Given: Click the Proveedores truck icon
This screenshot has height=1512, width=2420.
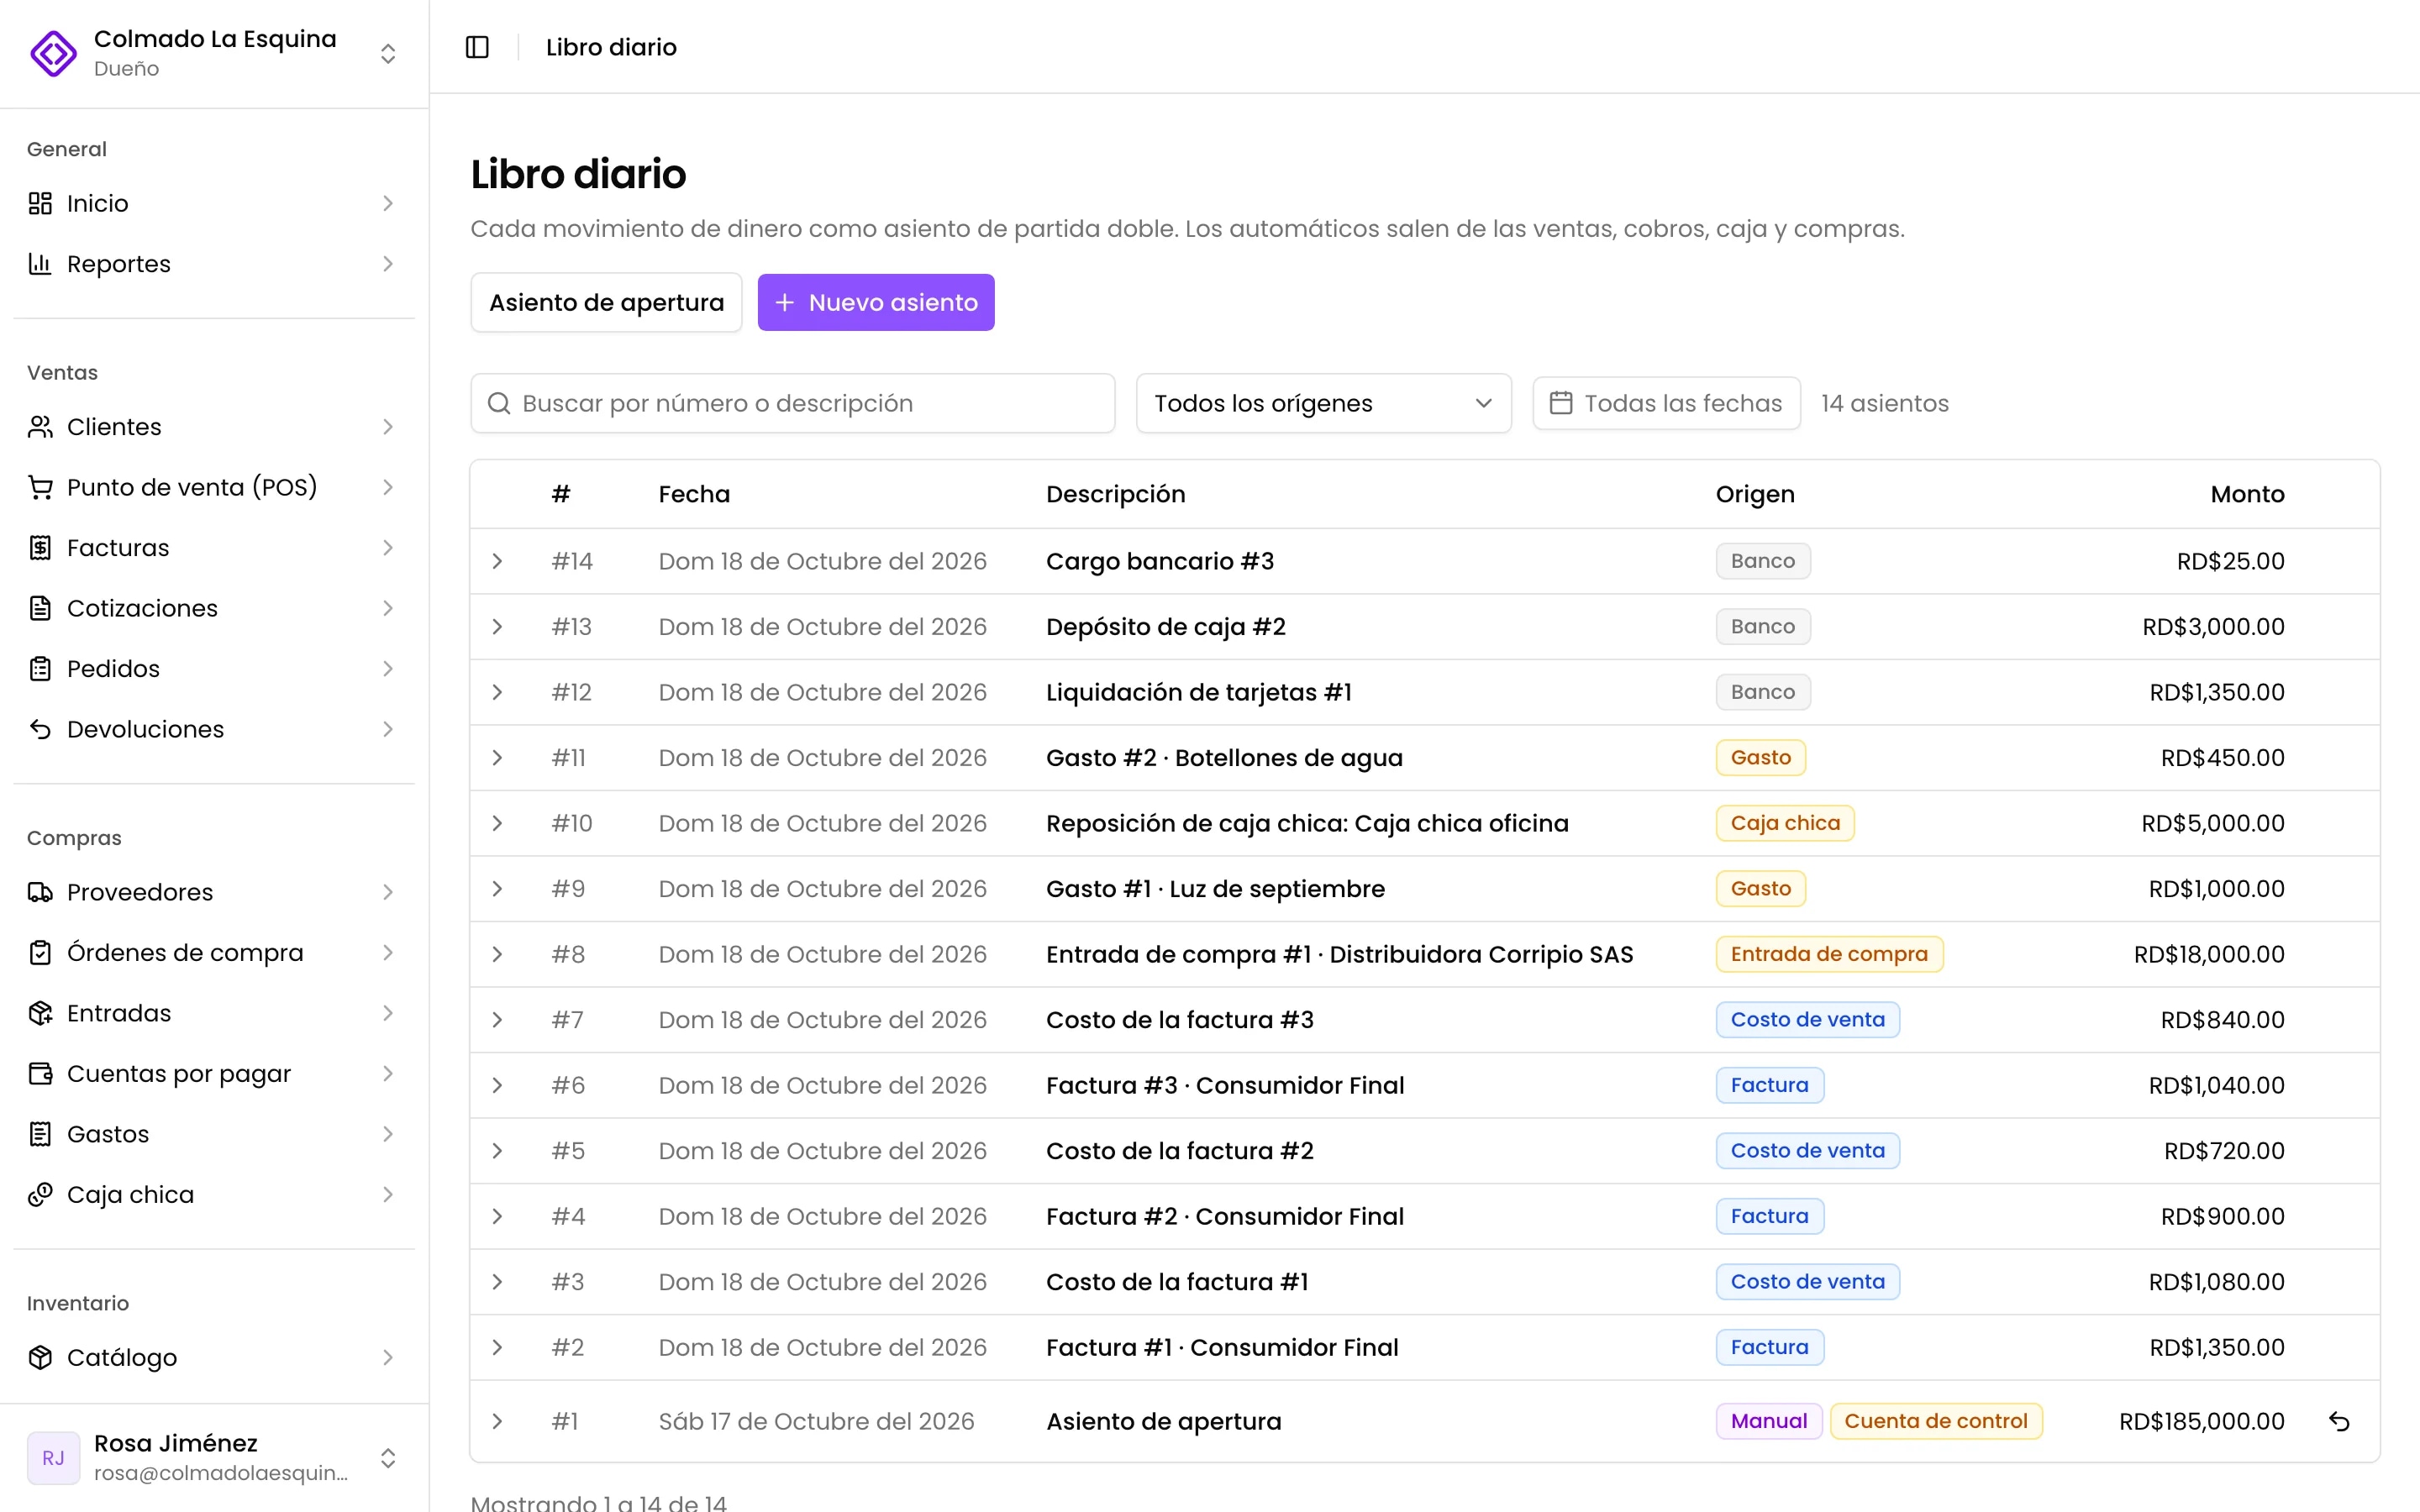Looking at the screenshot, I should (40, 892).
